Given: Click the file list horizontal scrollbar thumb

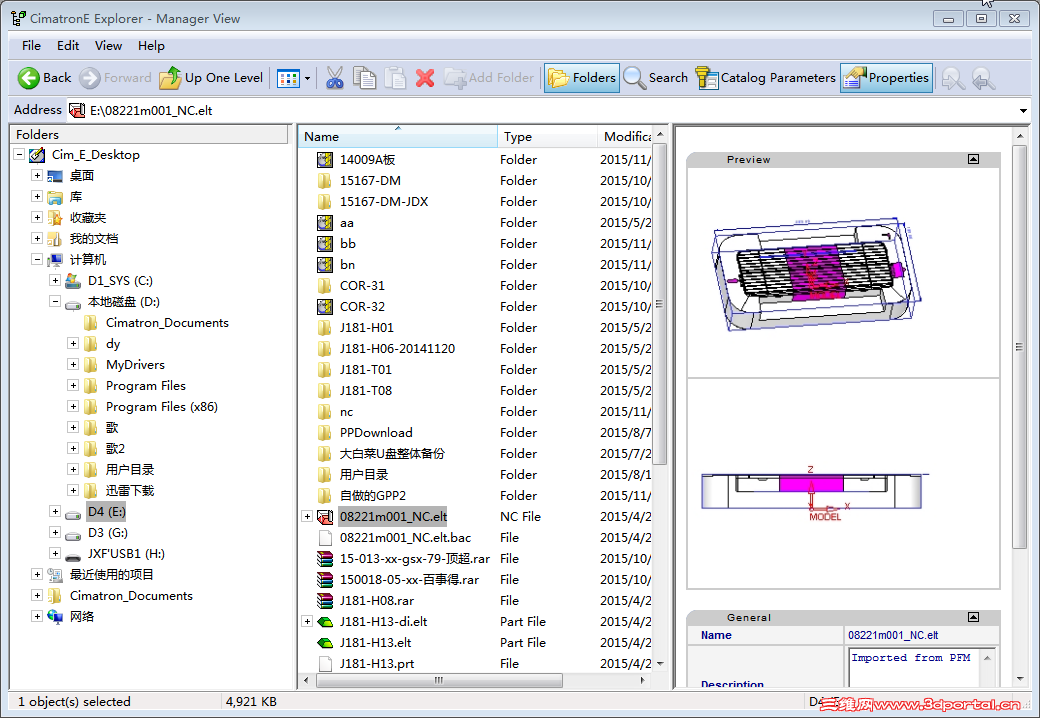Looking at the screenshot, I should point(439,680).
